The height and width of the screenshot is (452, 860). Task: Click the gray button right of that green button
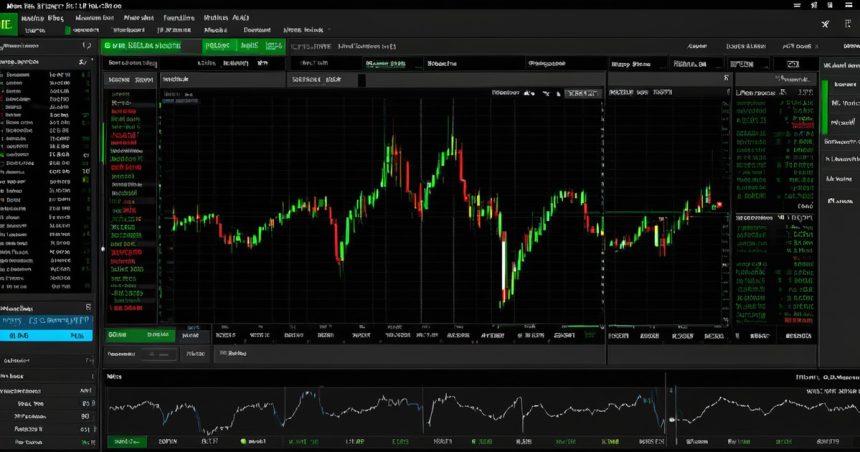(x=193, y=335)
